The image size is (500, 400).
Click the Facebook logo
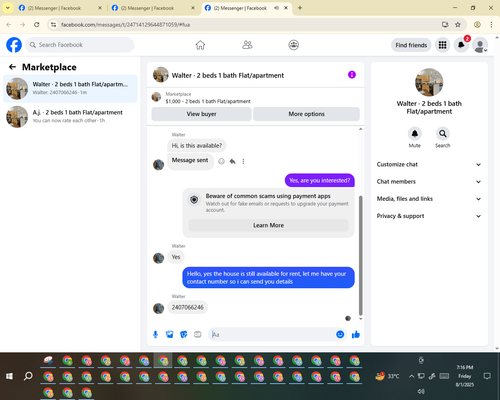tap(14, 45)
